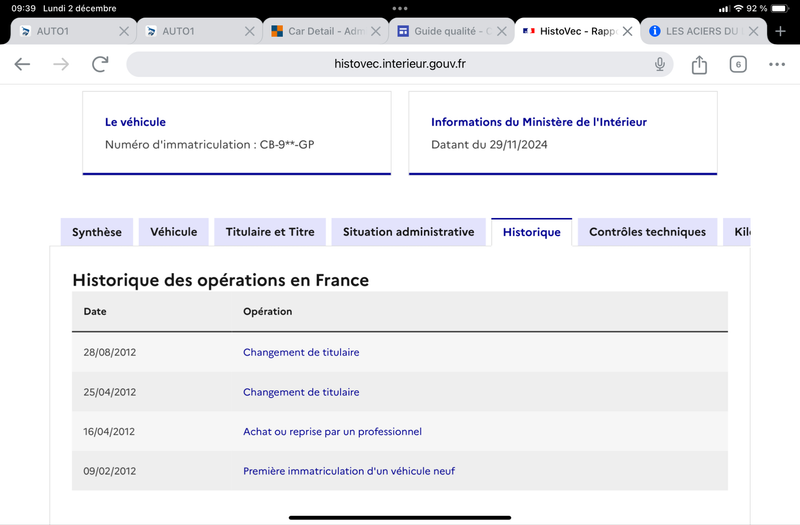Close the Guide qualité tab
800x525 pixels.
502,31
